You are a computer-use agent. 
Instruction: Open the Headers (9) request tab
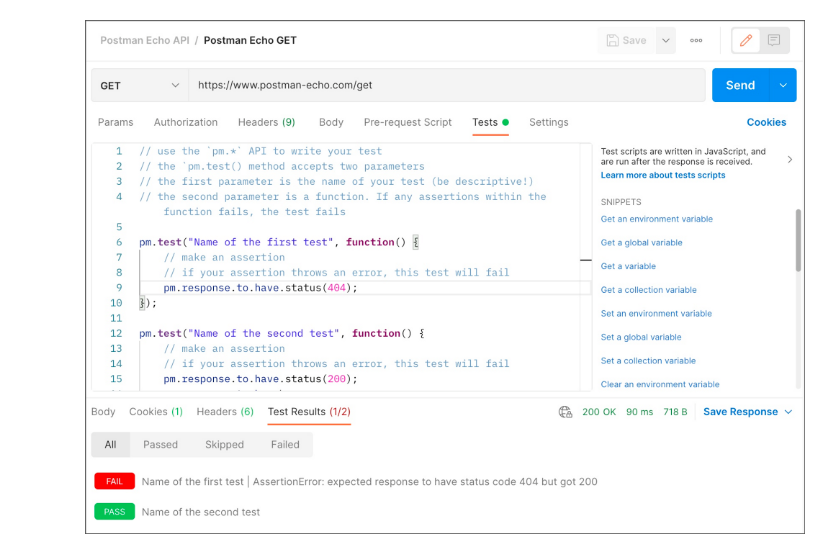[266, 122]
